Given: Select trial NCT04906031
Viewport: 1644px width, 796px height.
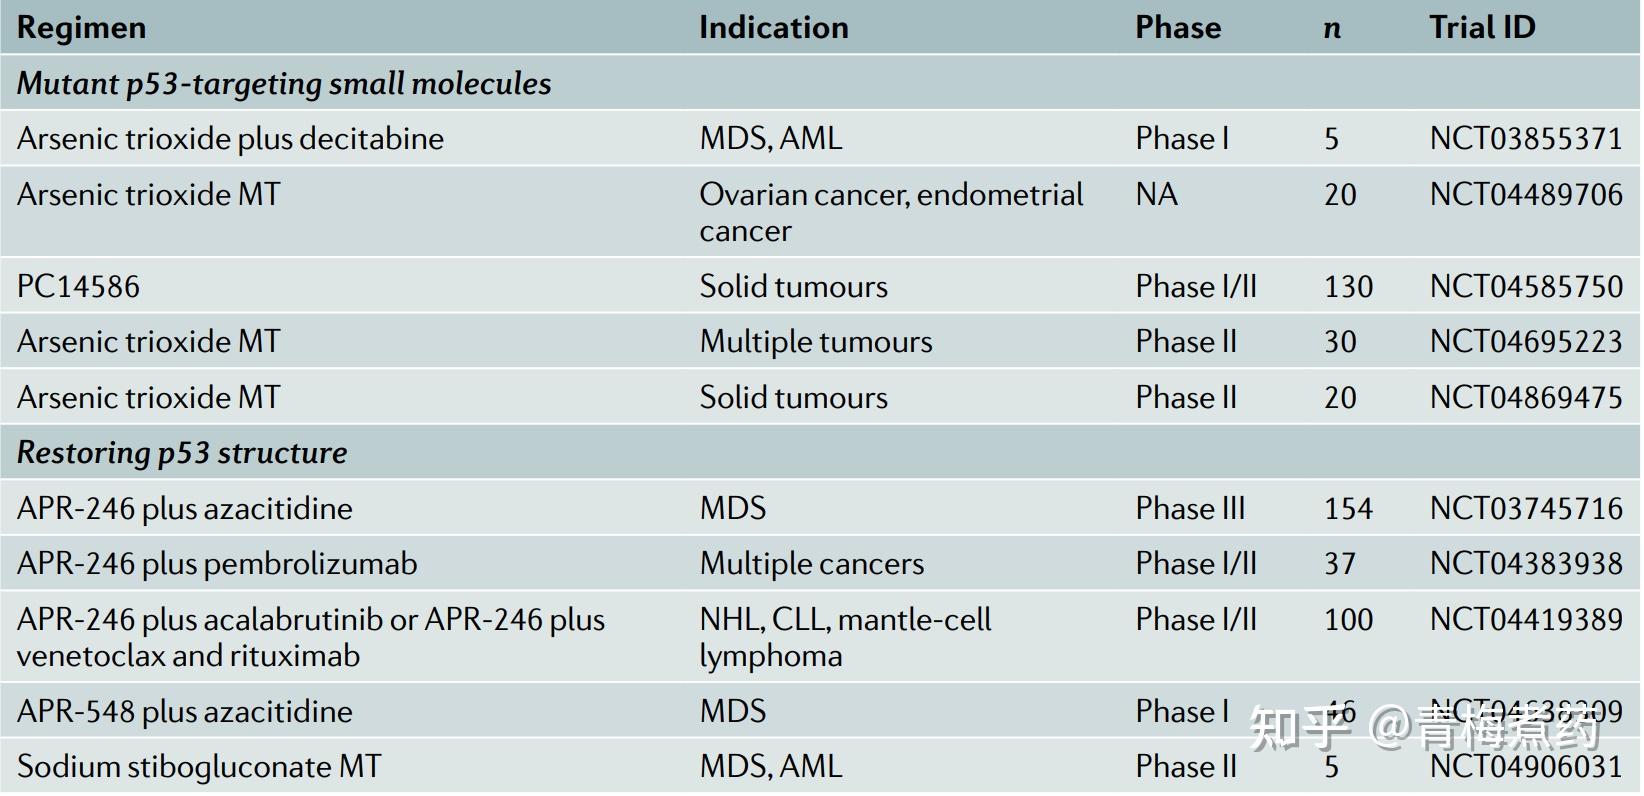Looking at the screenshot, I should (x=1525, y=767).
